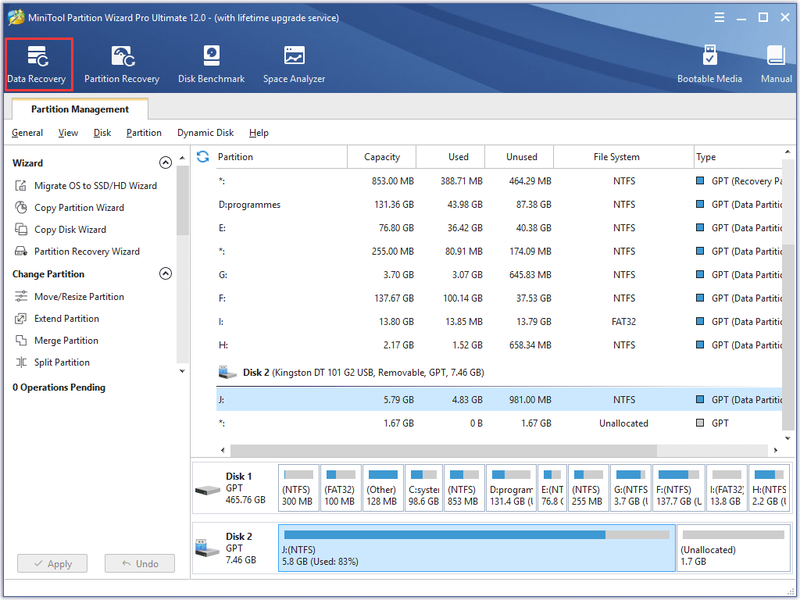Select the E: partition row
The width and height of the screenshot is (800, 600).
pyautogui.click(x=499, y=228)
